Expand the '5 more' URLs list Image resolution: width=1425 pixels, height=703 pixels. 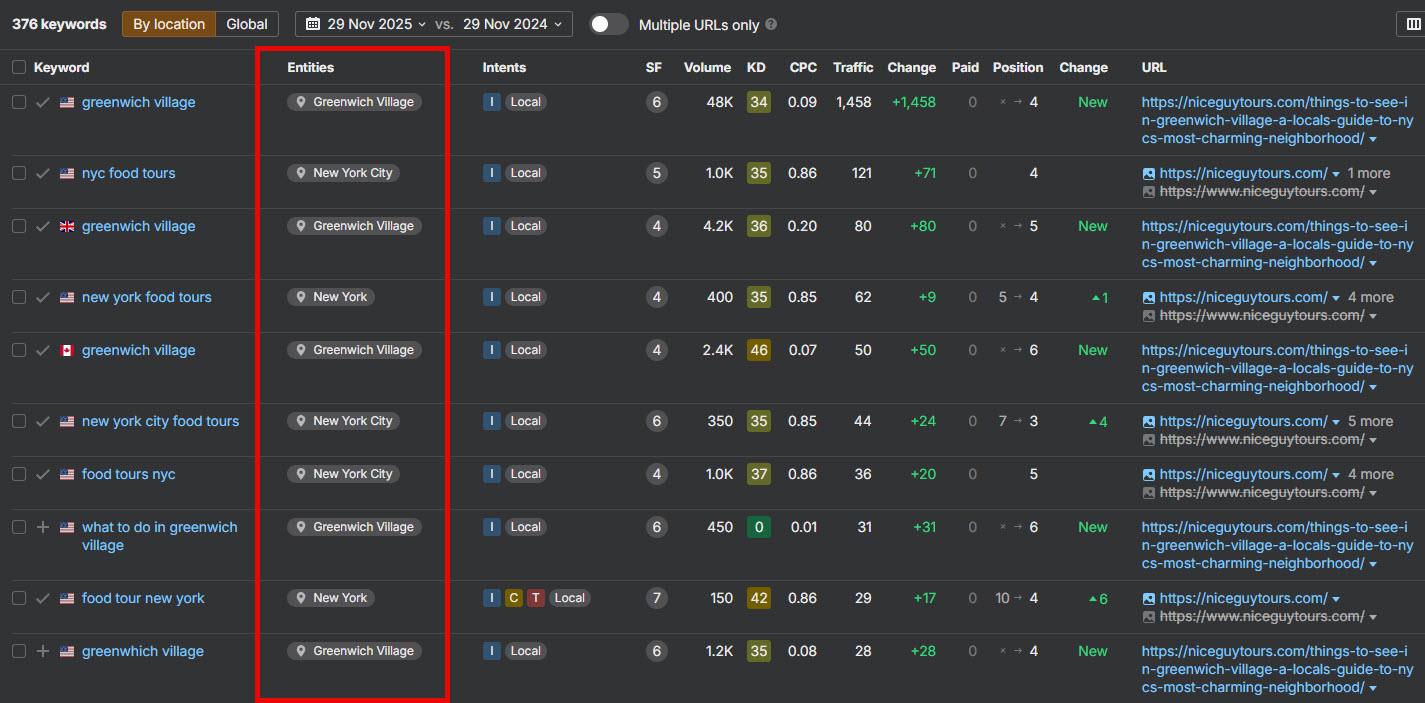pyautogui.click(x=1370, y=421)
